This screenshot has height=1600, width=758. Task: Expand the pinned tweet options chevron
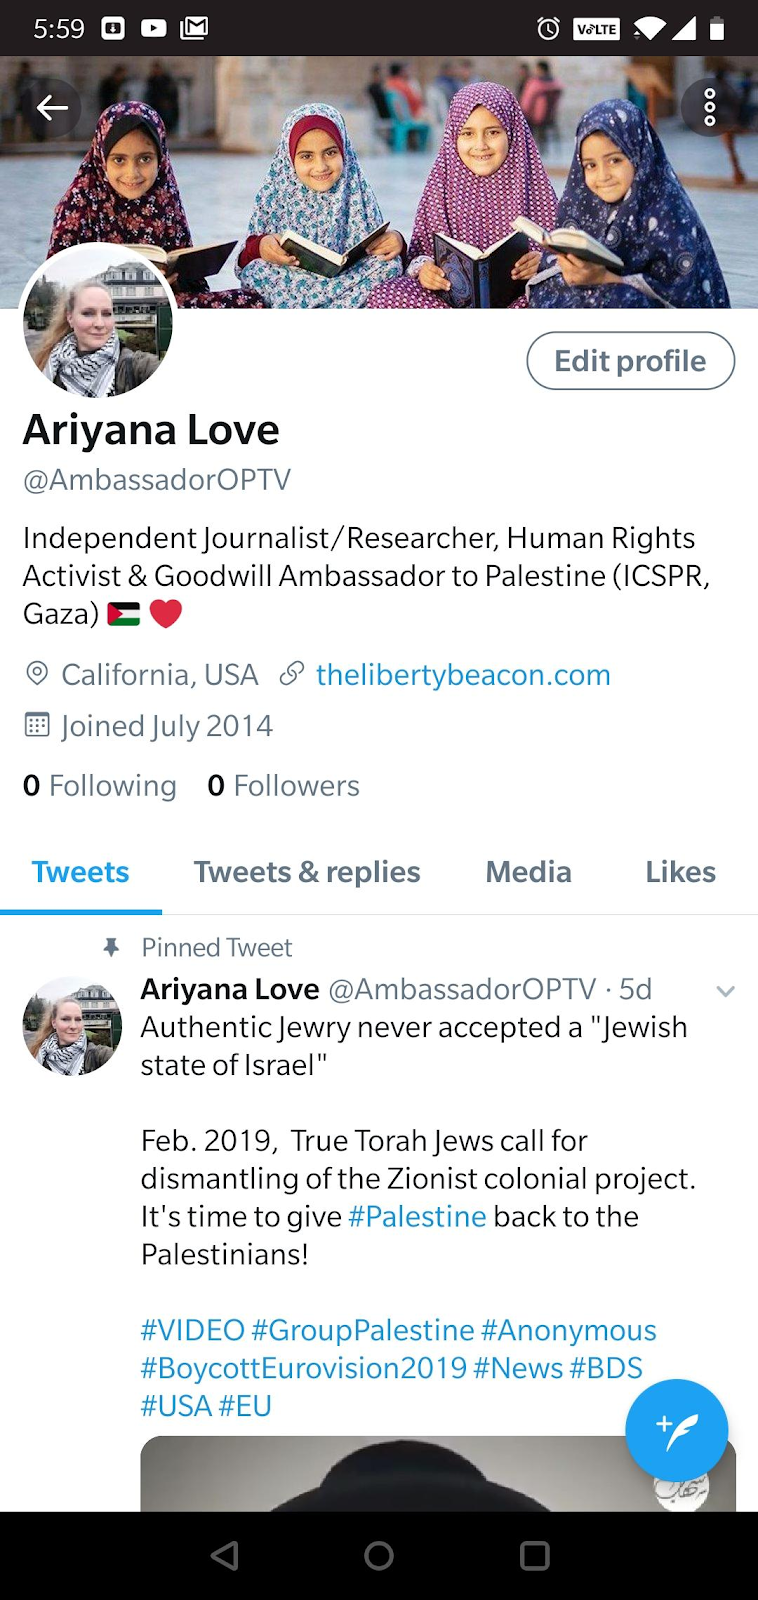coord(726,991)
